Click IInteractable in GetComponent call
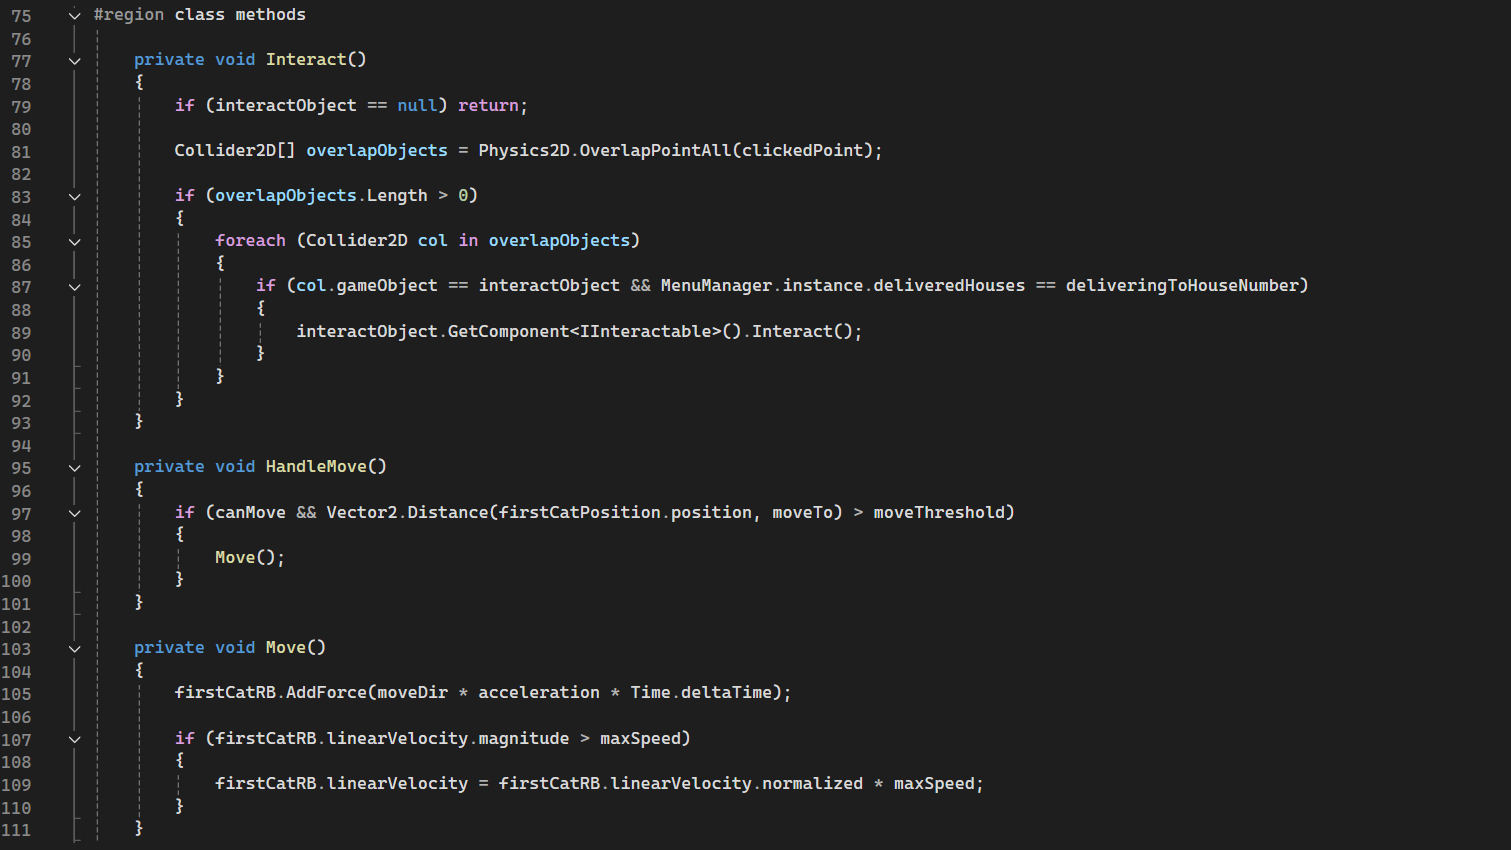 (x=645, y=332)
